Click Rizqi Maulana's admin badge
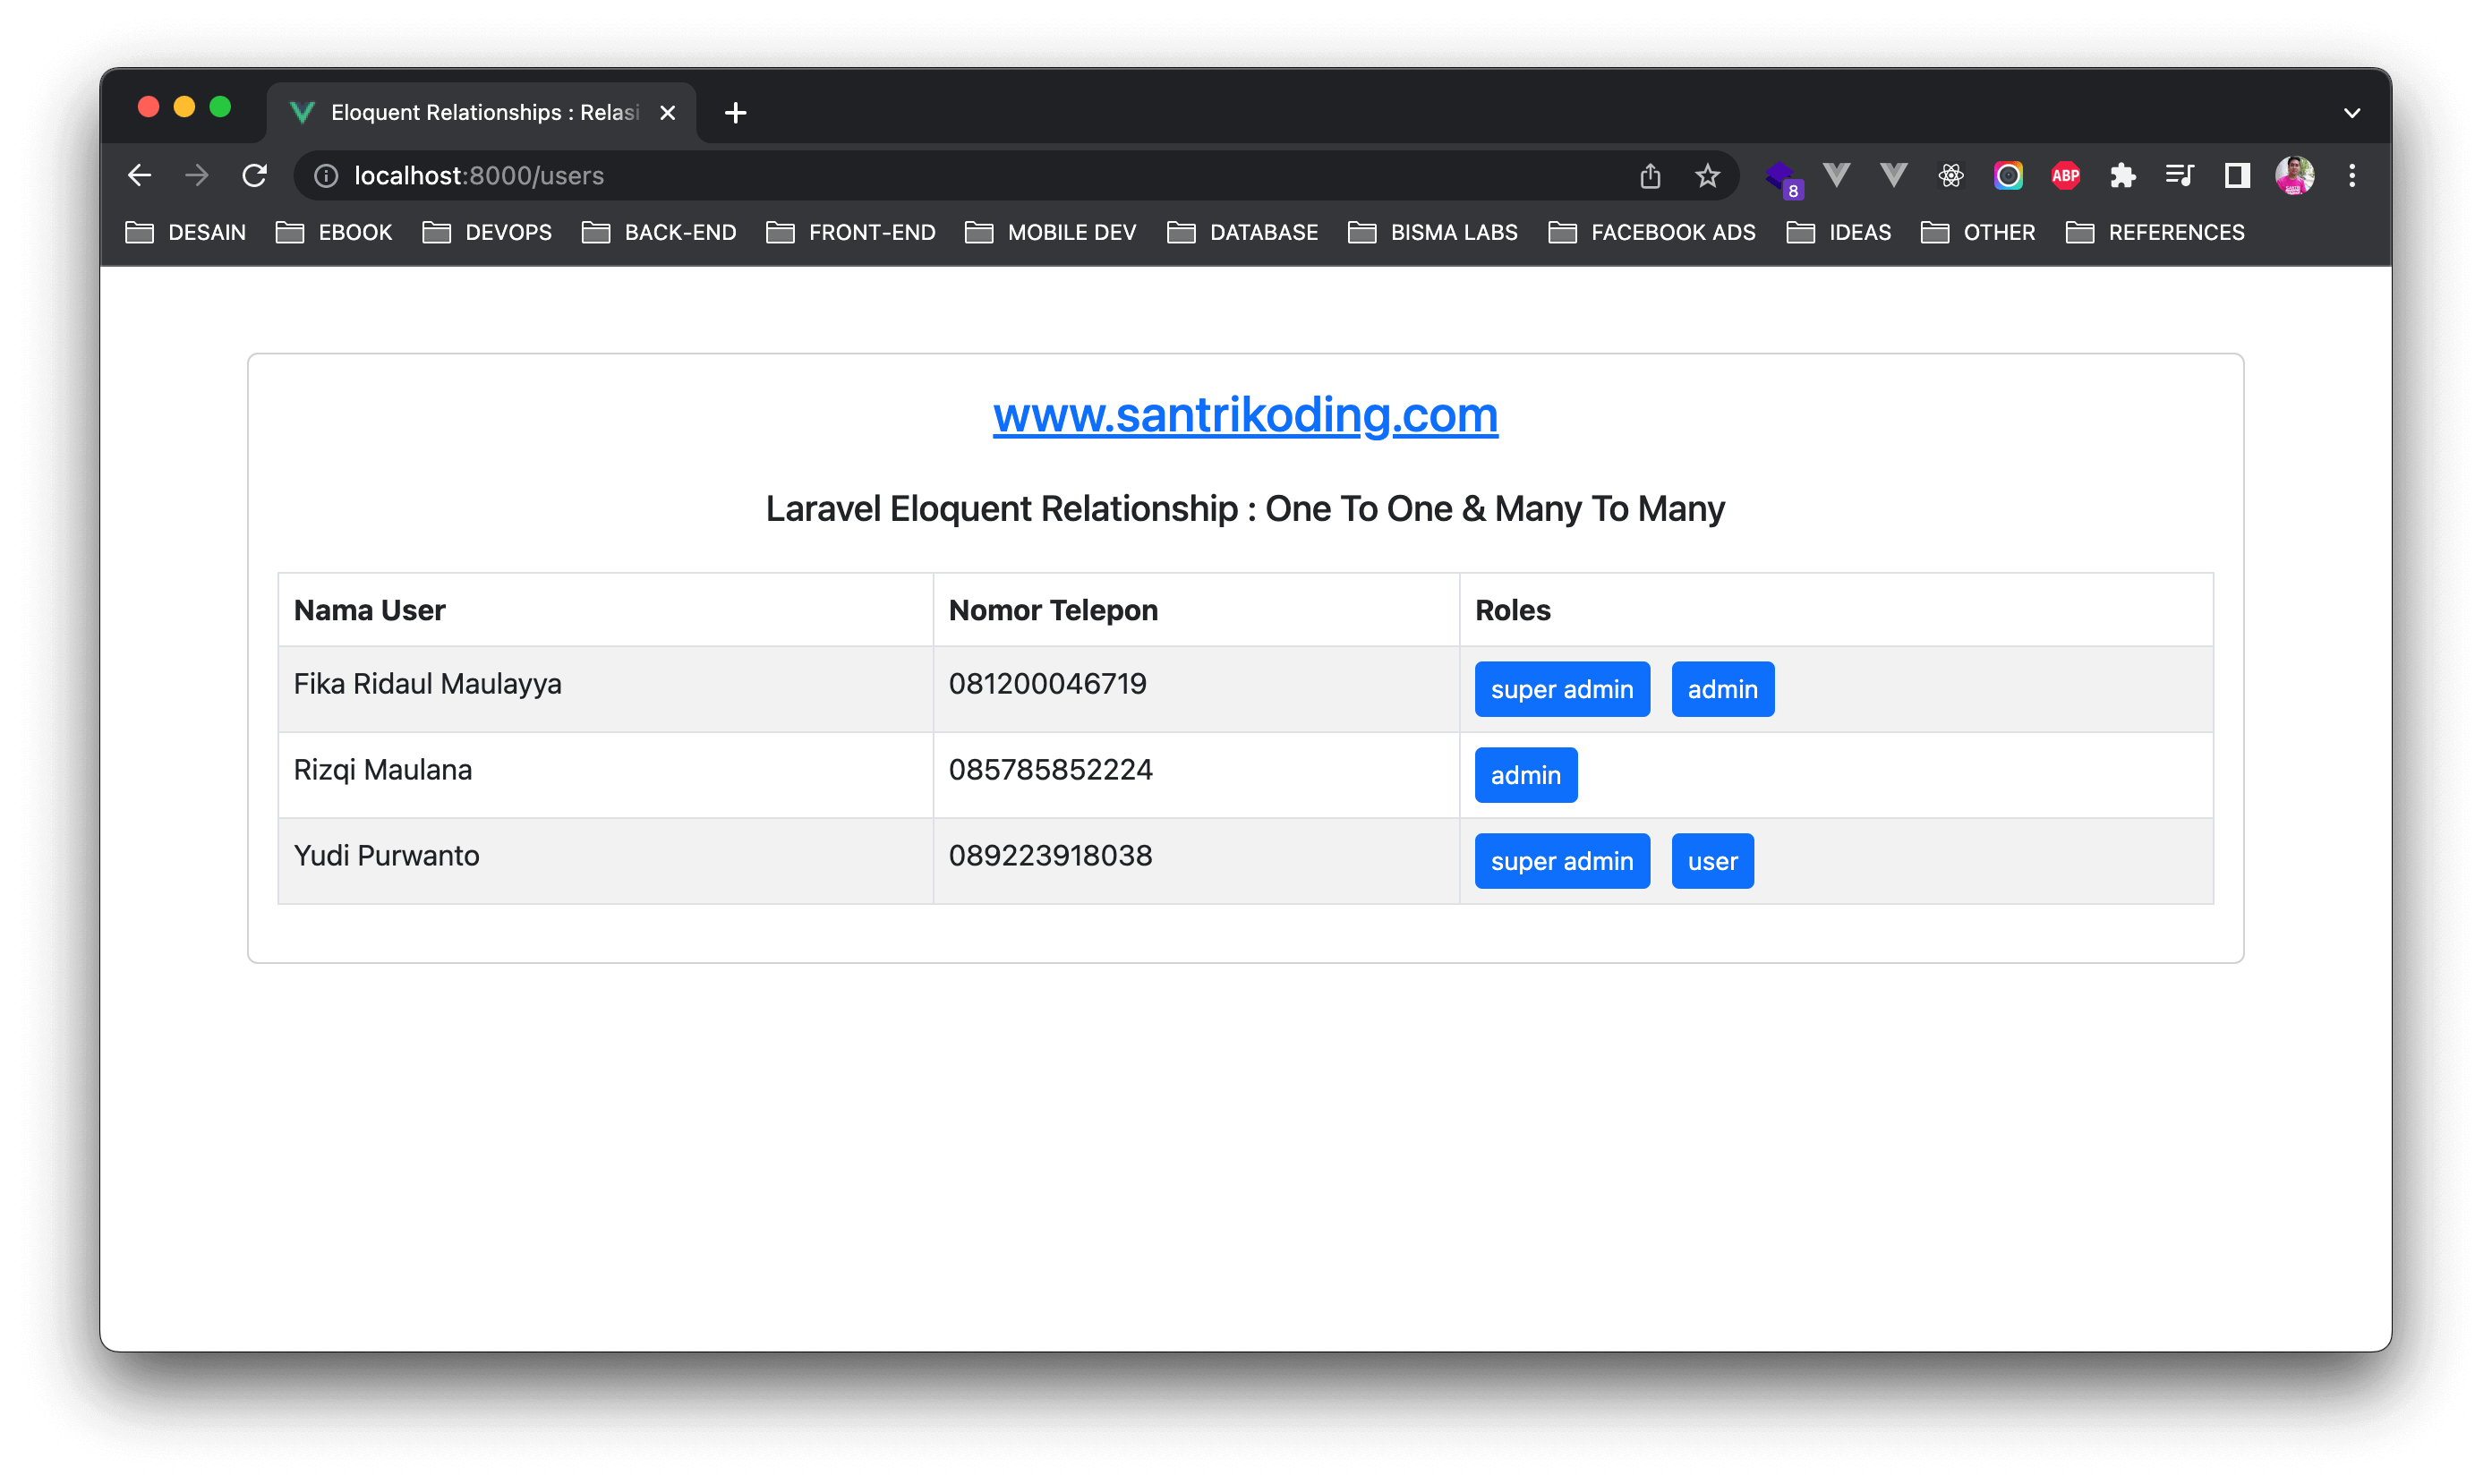 click(1525, 775)
